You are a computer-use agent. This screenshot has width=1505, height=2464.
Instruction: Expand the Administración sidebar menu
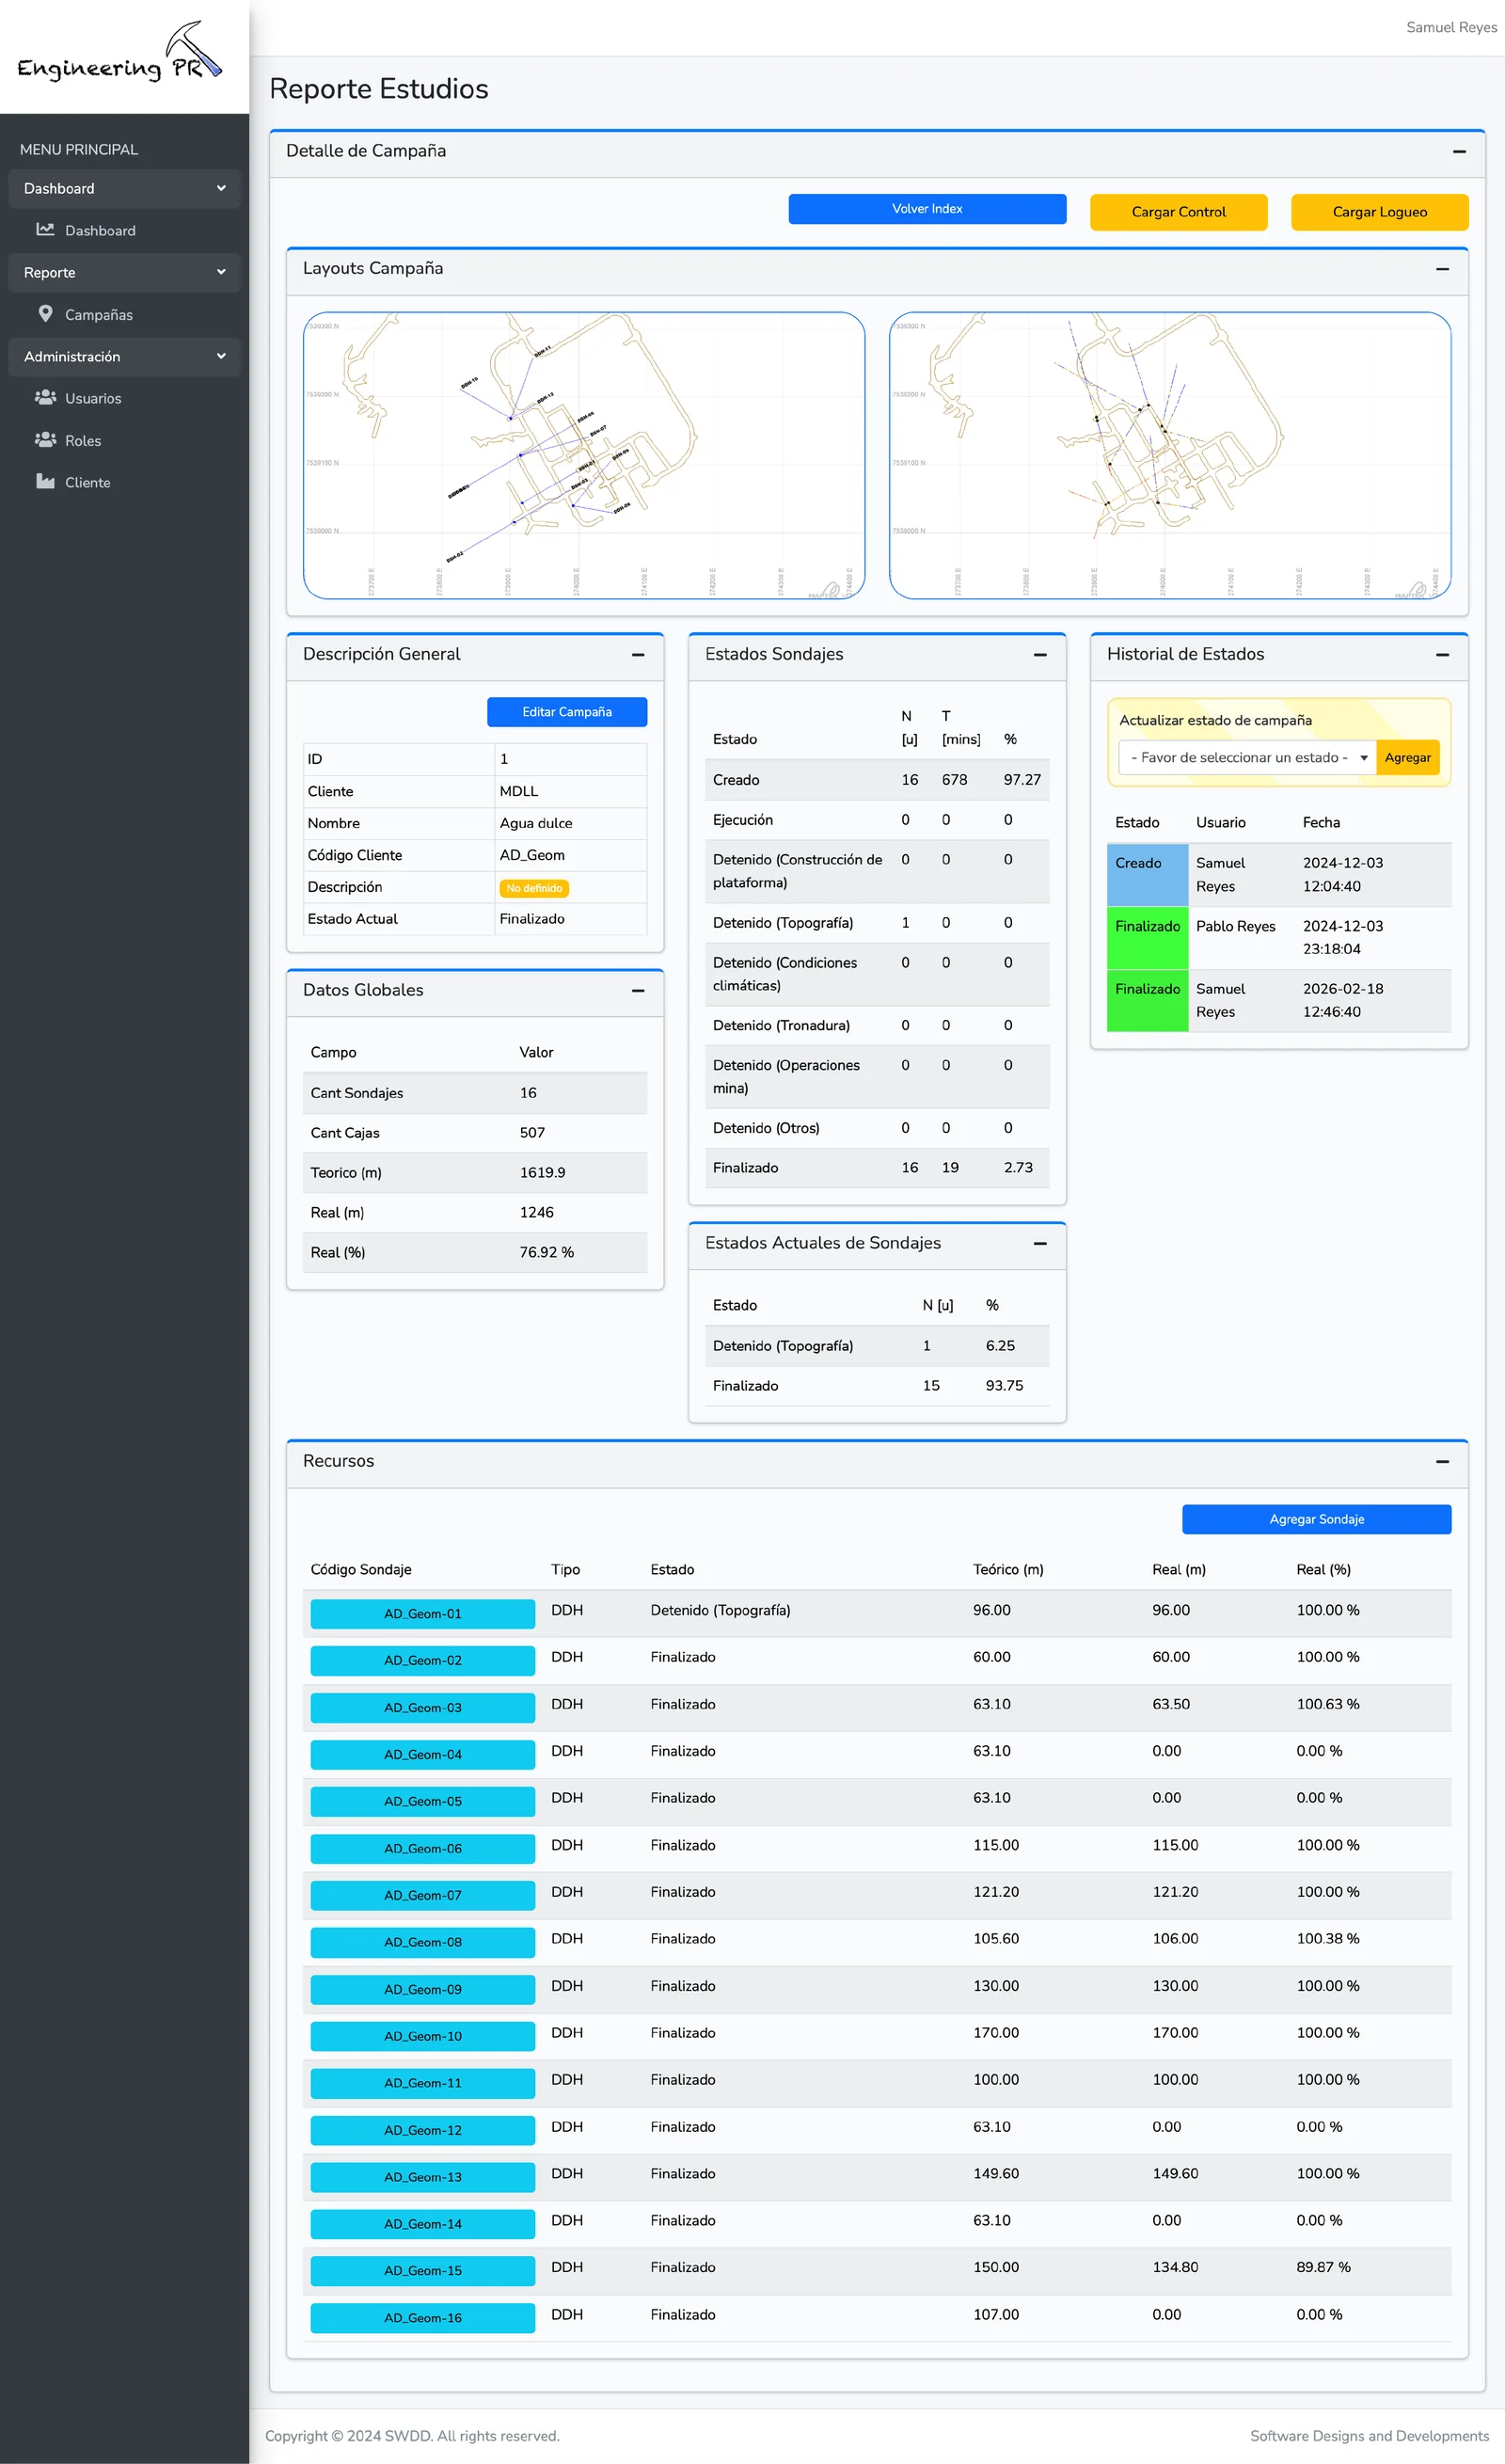(x=125, y=356)
